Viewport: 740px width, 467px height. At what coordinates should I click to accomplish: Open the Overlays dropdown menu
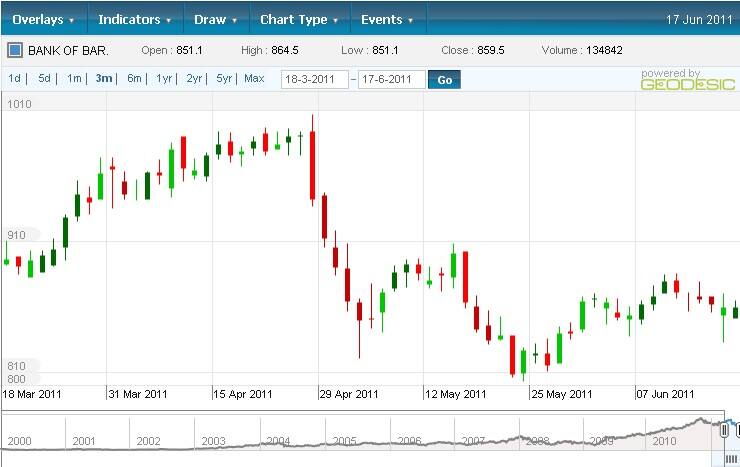(43, 20)
